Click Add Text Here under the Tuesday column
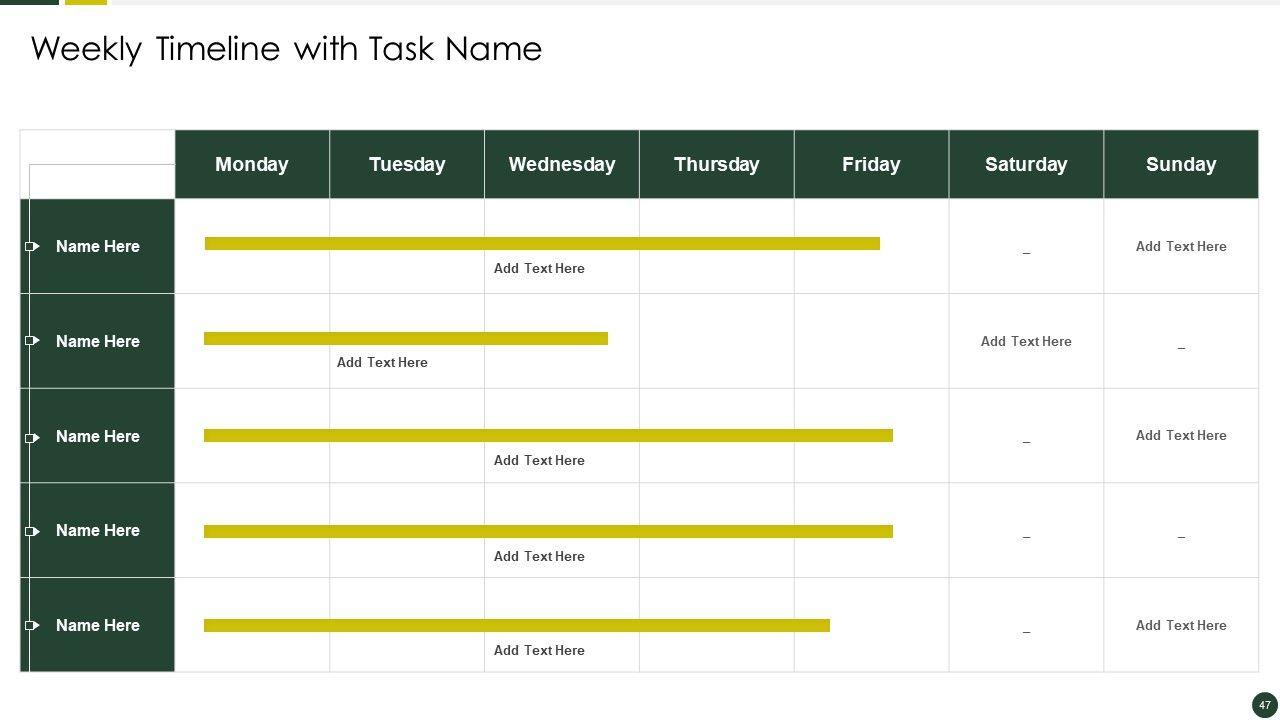The width and height of the screenshot is (1280, 720). coord(382,362)
